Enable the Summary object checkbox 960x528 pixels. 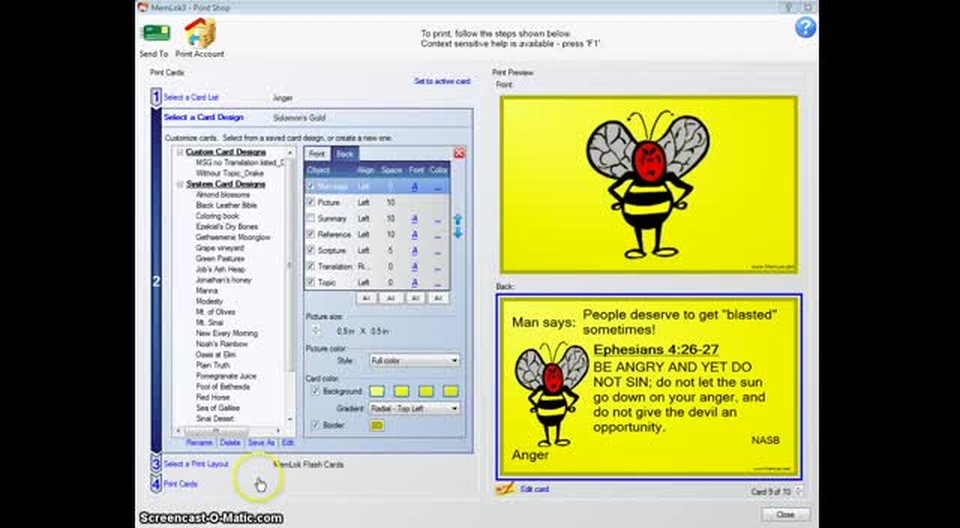[x=311, y=219]
